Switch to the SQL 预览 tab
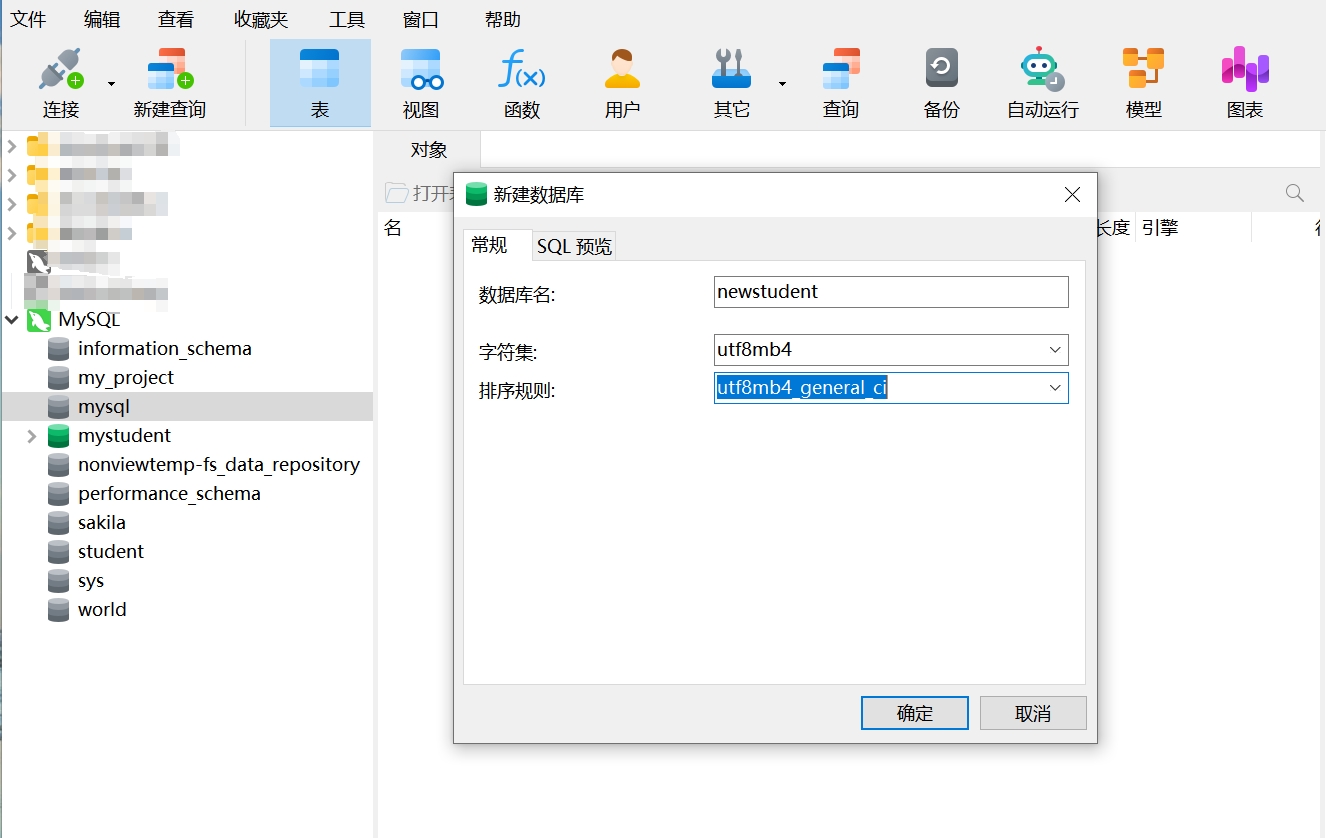 pos(574,246)
